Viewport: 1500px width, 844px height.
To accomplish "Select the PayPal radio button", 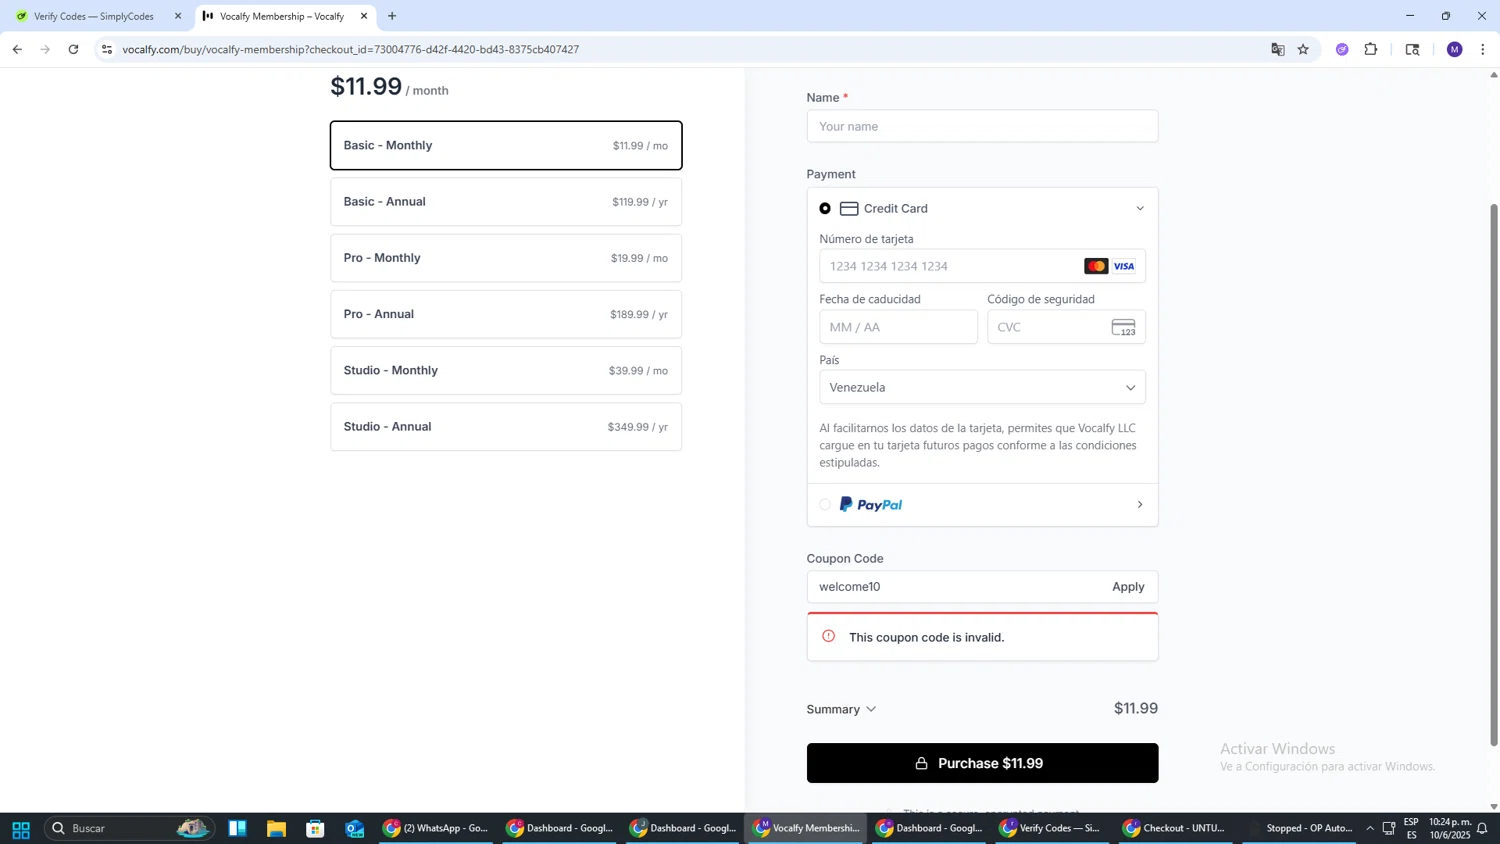I will tap(825, 504).
